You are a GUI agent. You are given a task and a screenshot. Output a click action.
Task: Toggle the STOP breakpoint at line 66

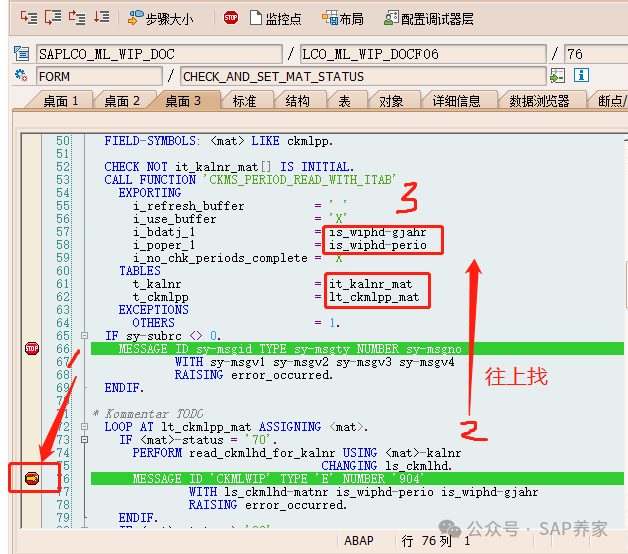(x=32, y=349)
